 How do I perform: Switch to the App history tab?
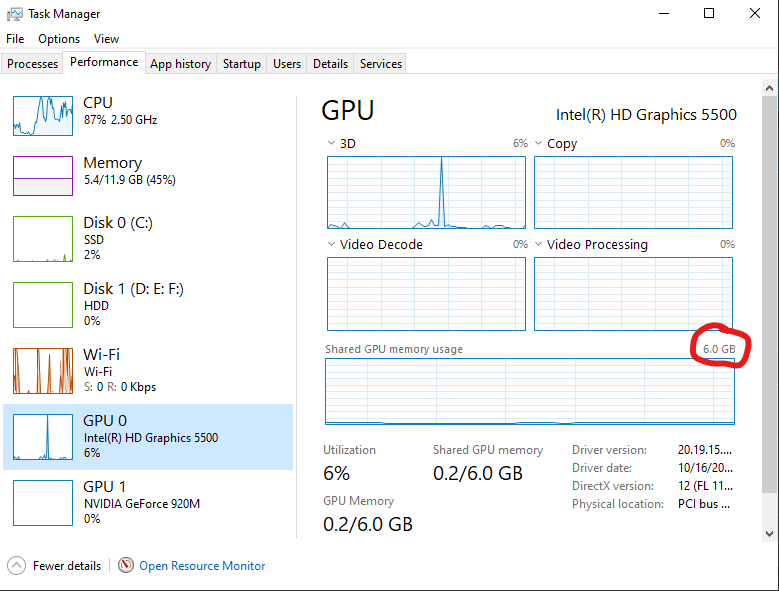coord(180,64)
